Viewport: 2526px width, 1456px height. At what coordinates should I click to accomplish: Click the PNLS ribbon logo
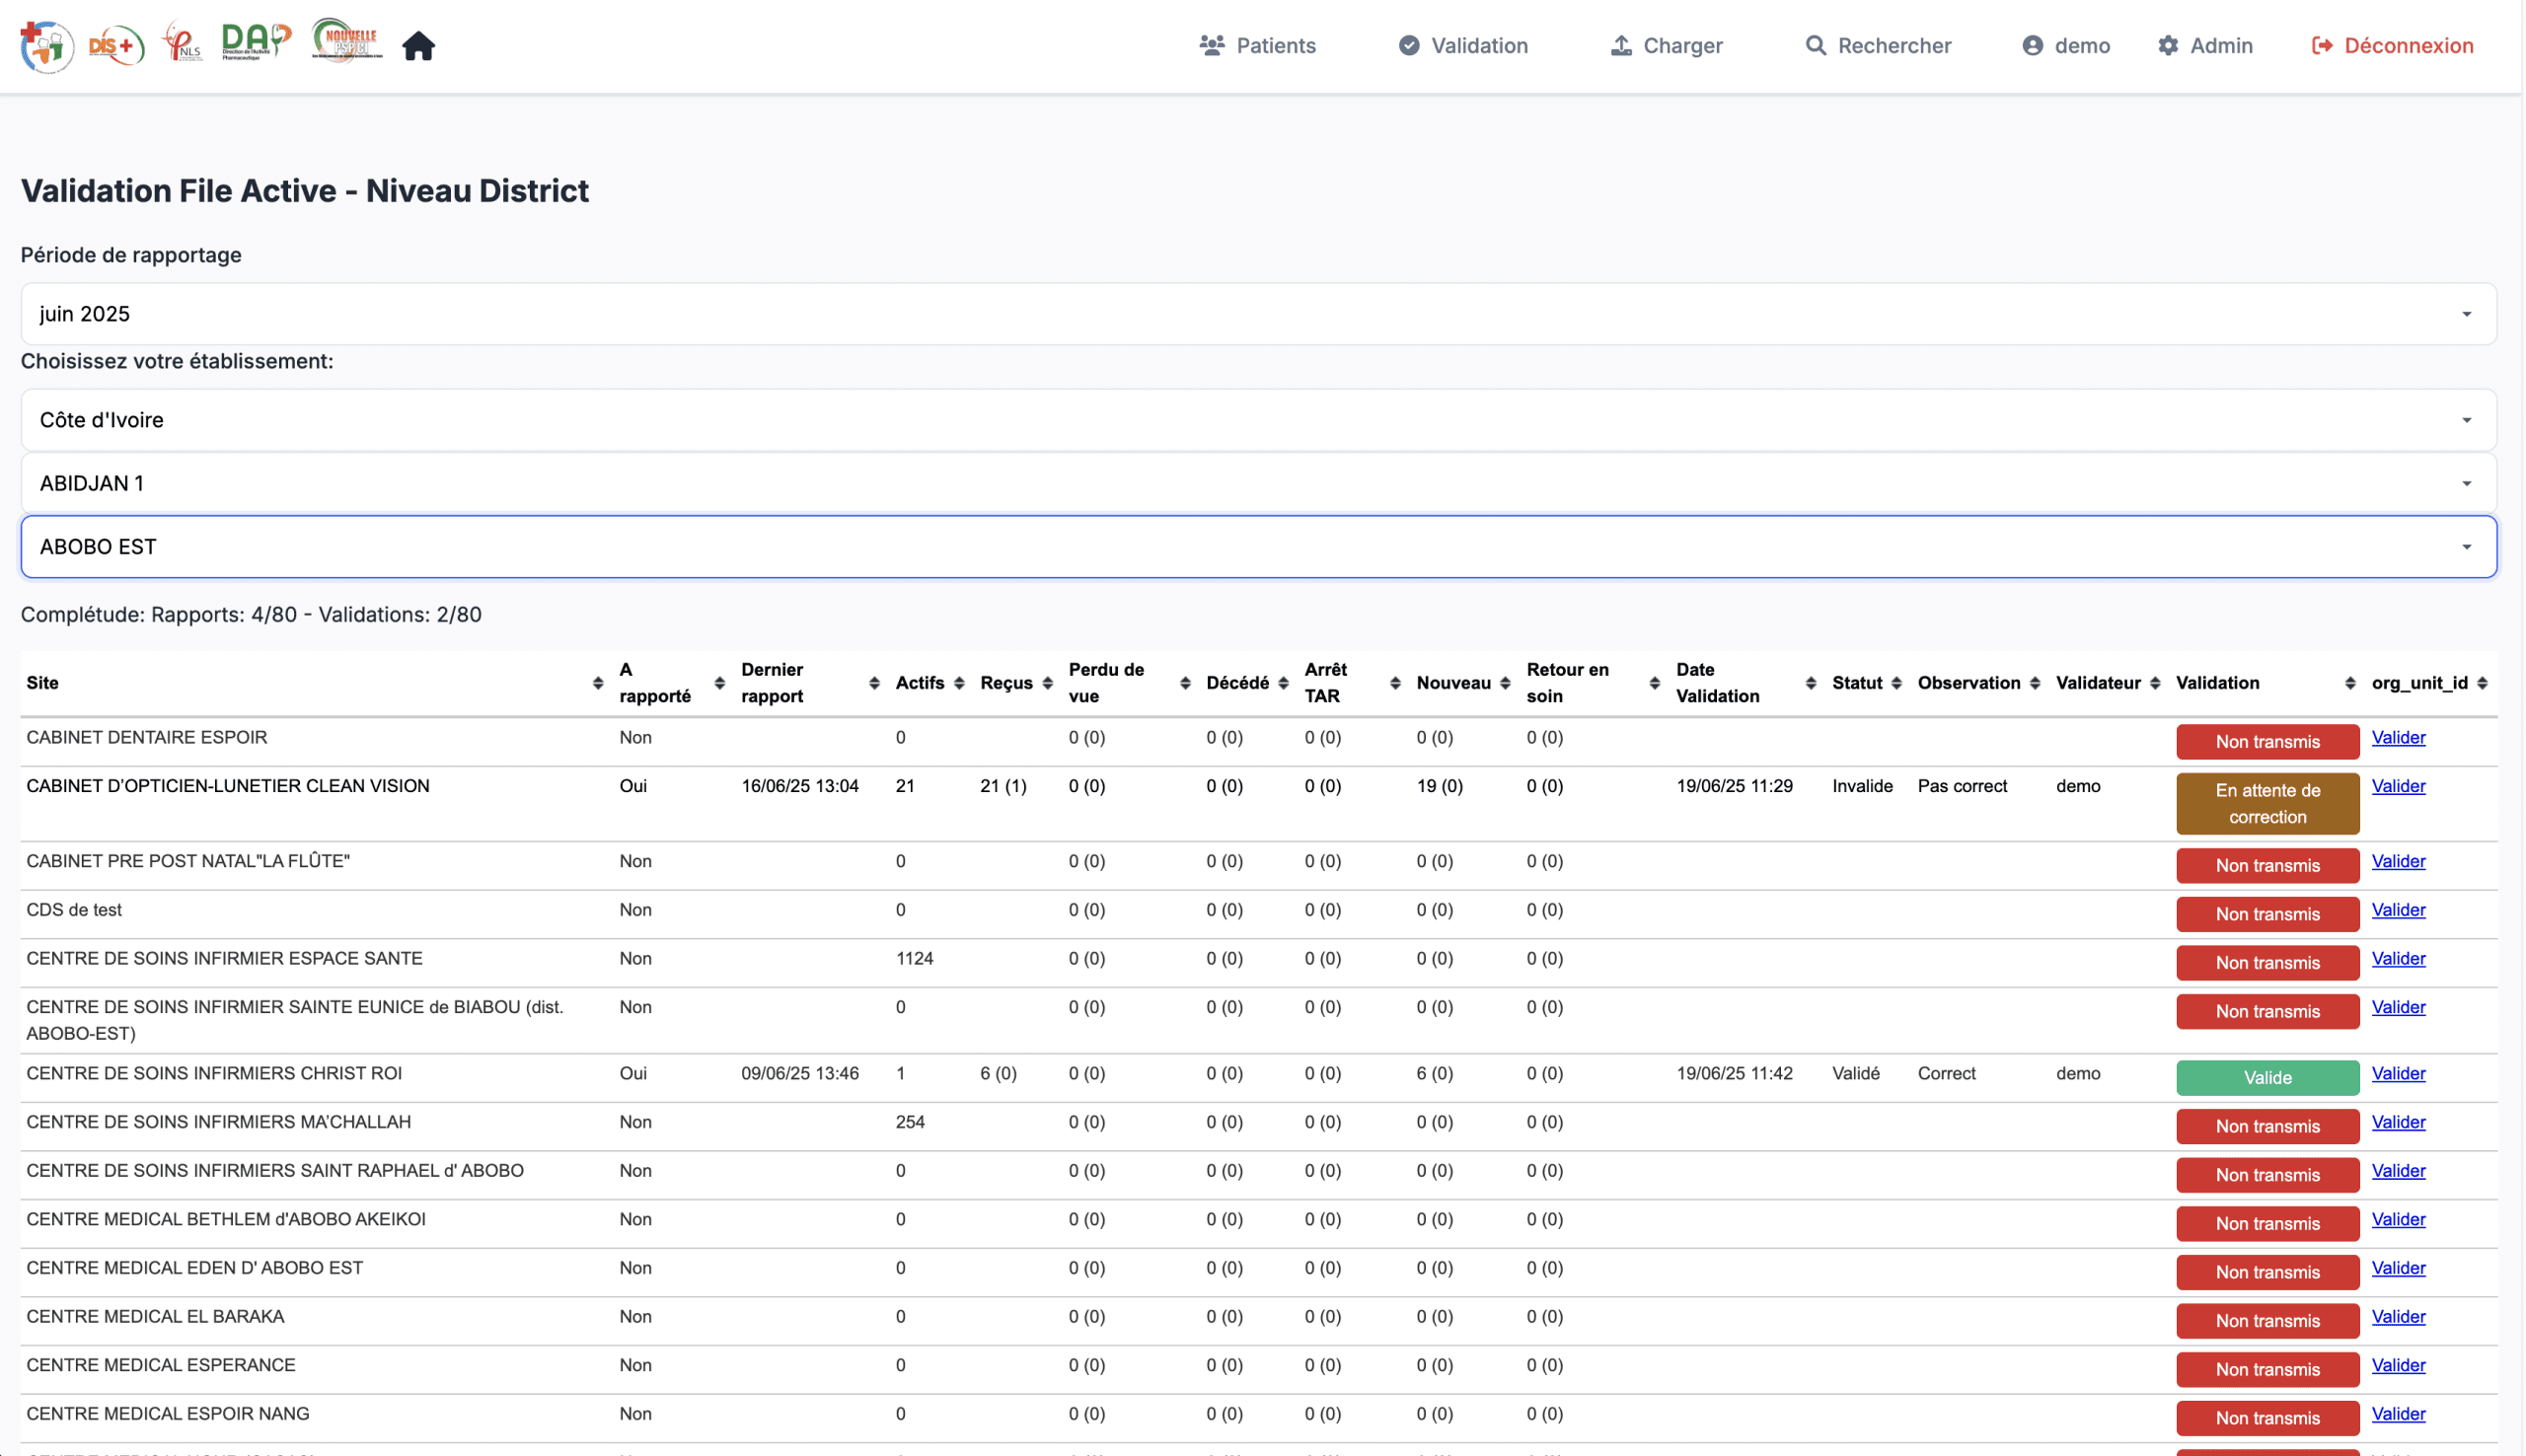(183, 42)
